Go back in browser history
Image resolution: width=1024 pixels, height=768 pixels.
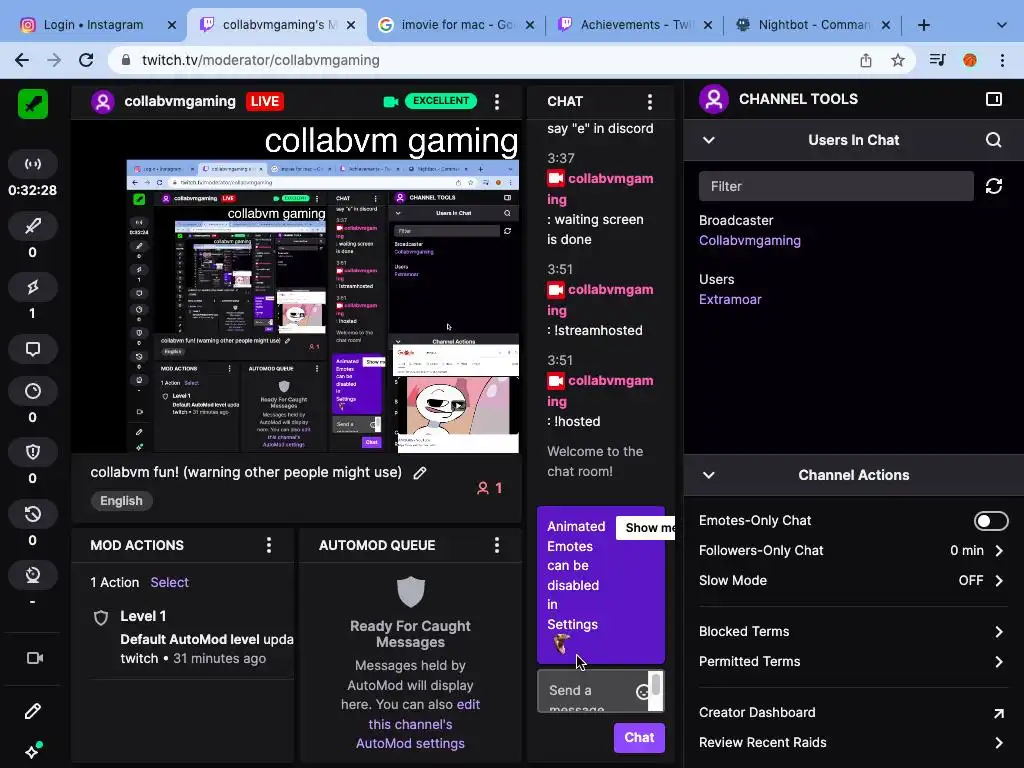coord(22,60)
